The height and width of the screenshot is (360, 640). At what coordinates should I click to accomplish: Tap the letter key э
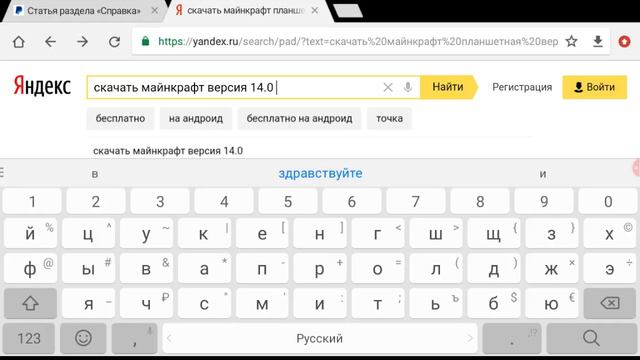(x=609, y=269)
